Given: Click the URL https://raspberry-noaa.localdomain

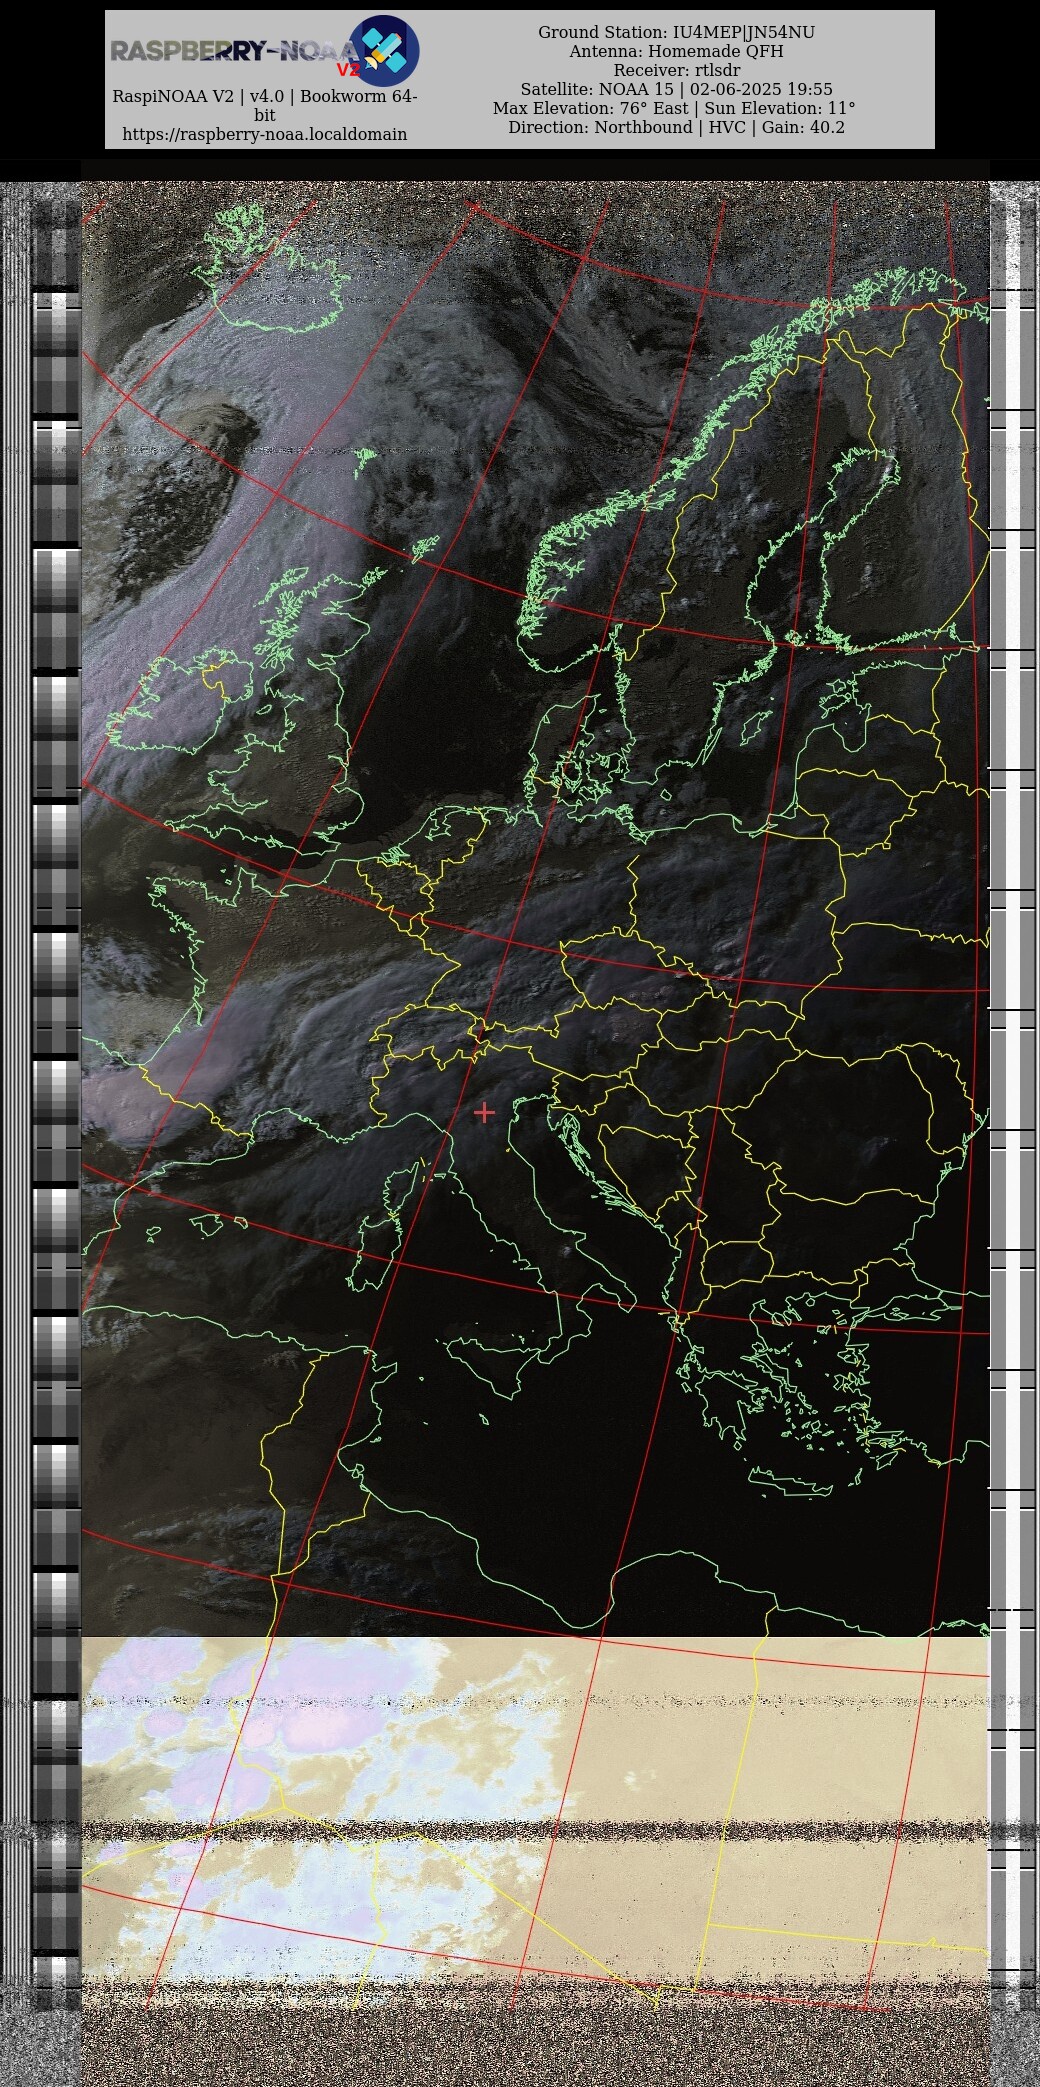Looking at the screenshot, I should click(265, 134).
